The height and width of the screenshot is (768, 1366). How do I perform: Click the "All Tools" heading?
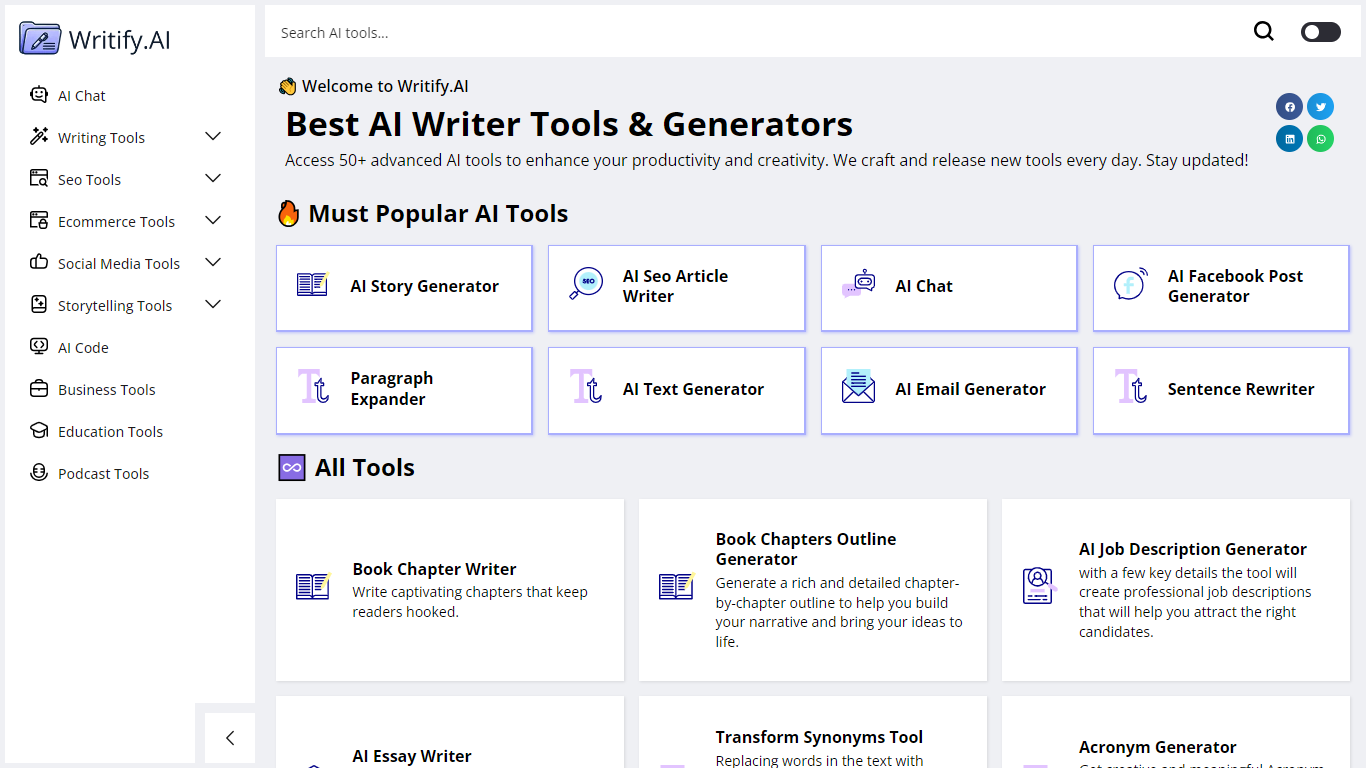365,468
